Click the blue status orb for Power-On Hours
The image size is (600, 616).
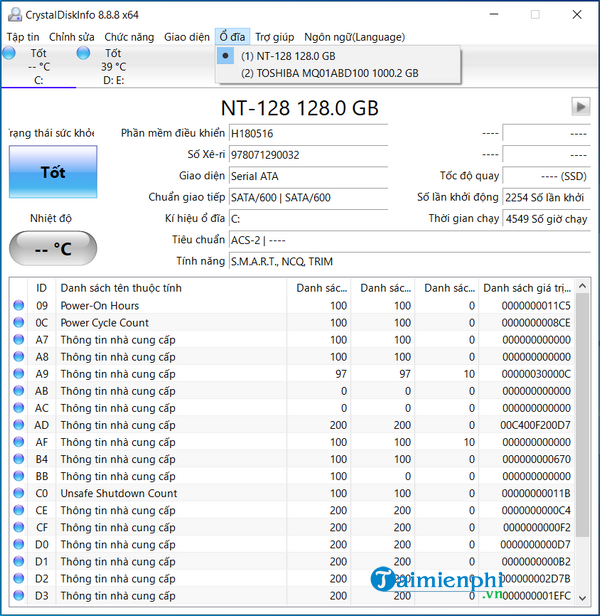click(18, 306)
